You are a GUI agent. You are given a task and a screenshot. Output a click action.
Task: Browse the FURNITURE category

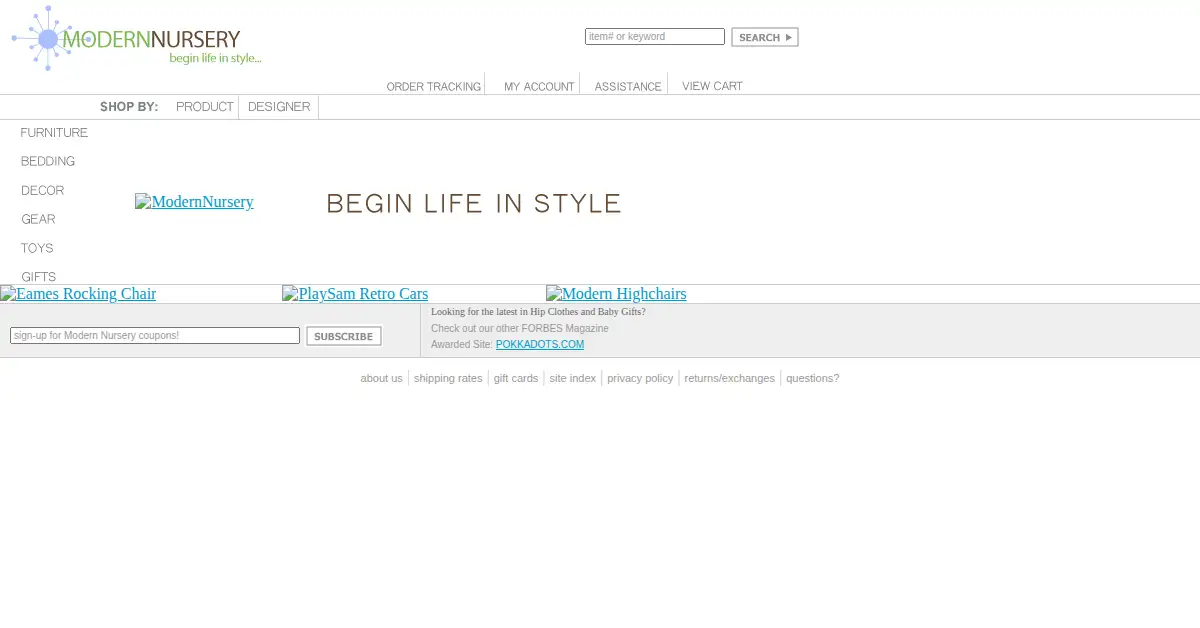54,133
